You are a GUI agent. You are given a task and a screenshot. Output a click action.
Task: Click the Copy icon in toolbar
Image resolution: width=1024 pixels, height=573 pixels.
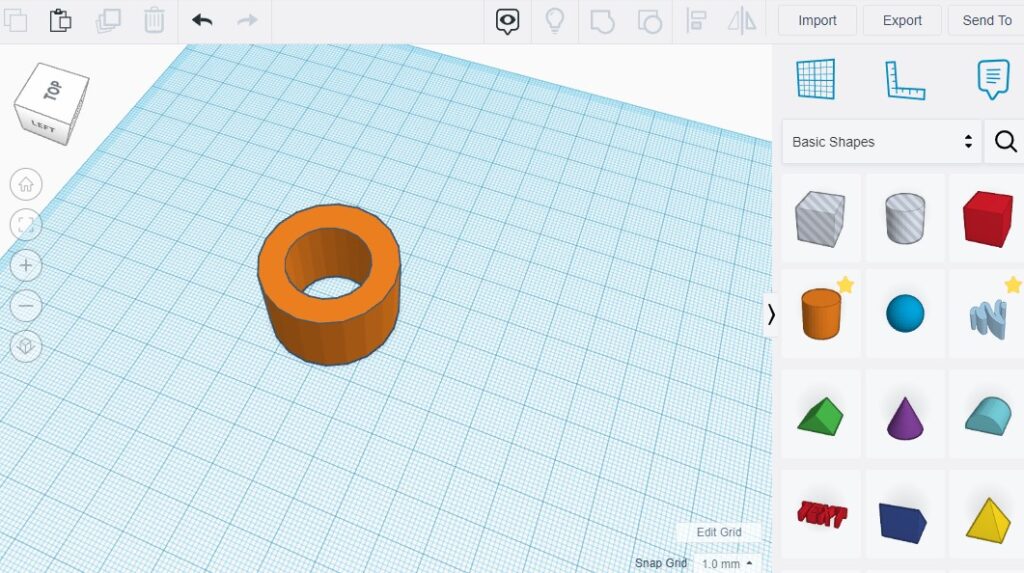[15, 20]
